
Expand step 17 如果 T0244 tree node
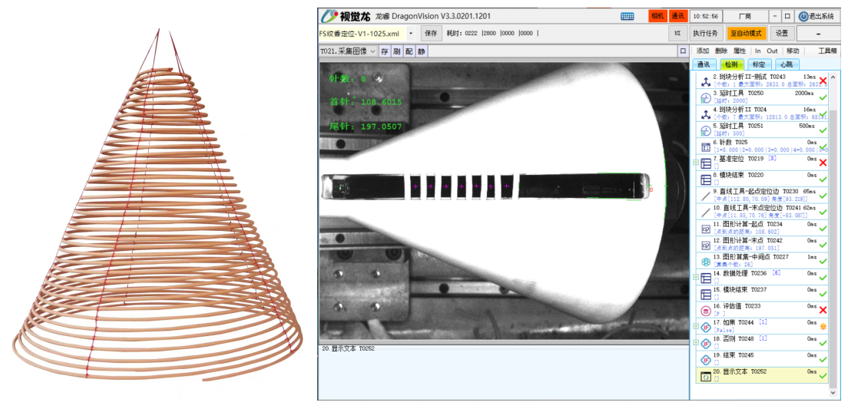696,326
